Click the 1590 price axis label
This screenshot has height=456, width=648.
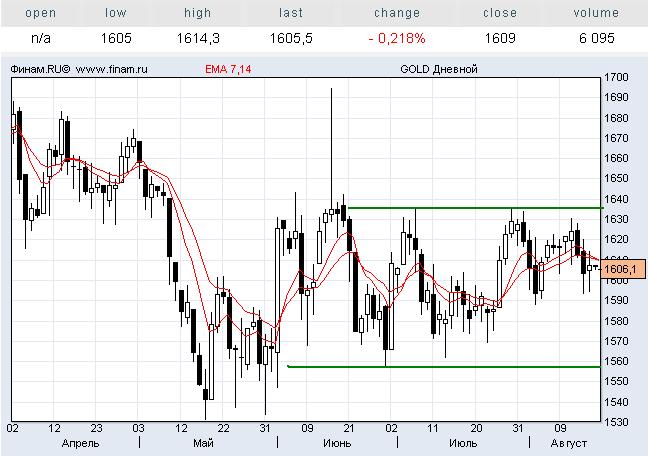coord(616,300)
